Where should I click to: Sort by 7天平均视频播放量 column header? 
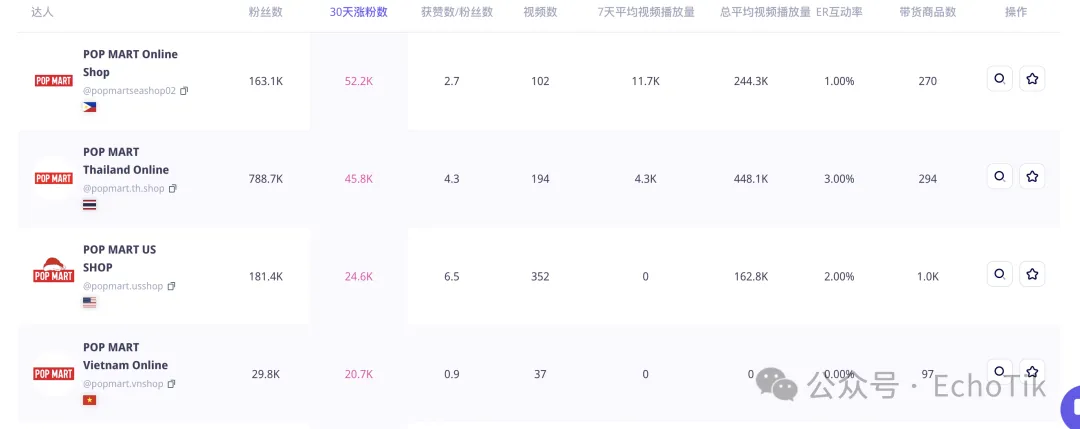tap(646, 12)
